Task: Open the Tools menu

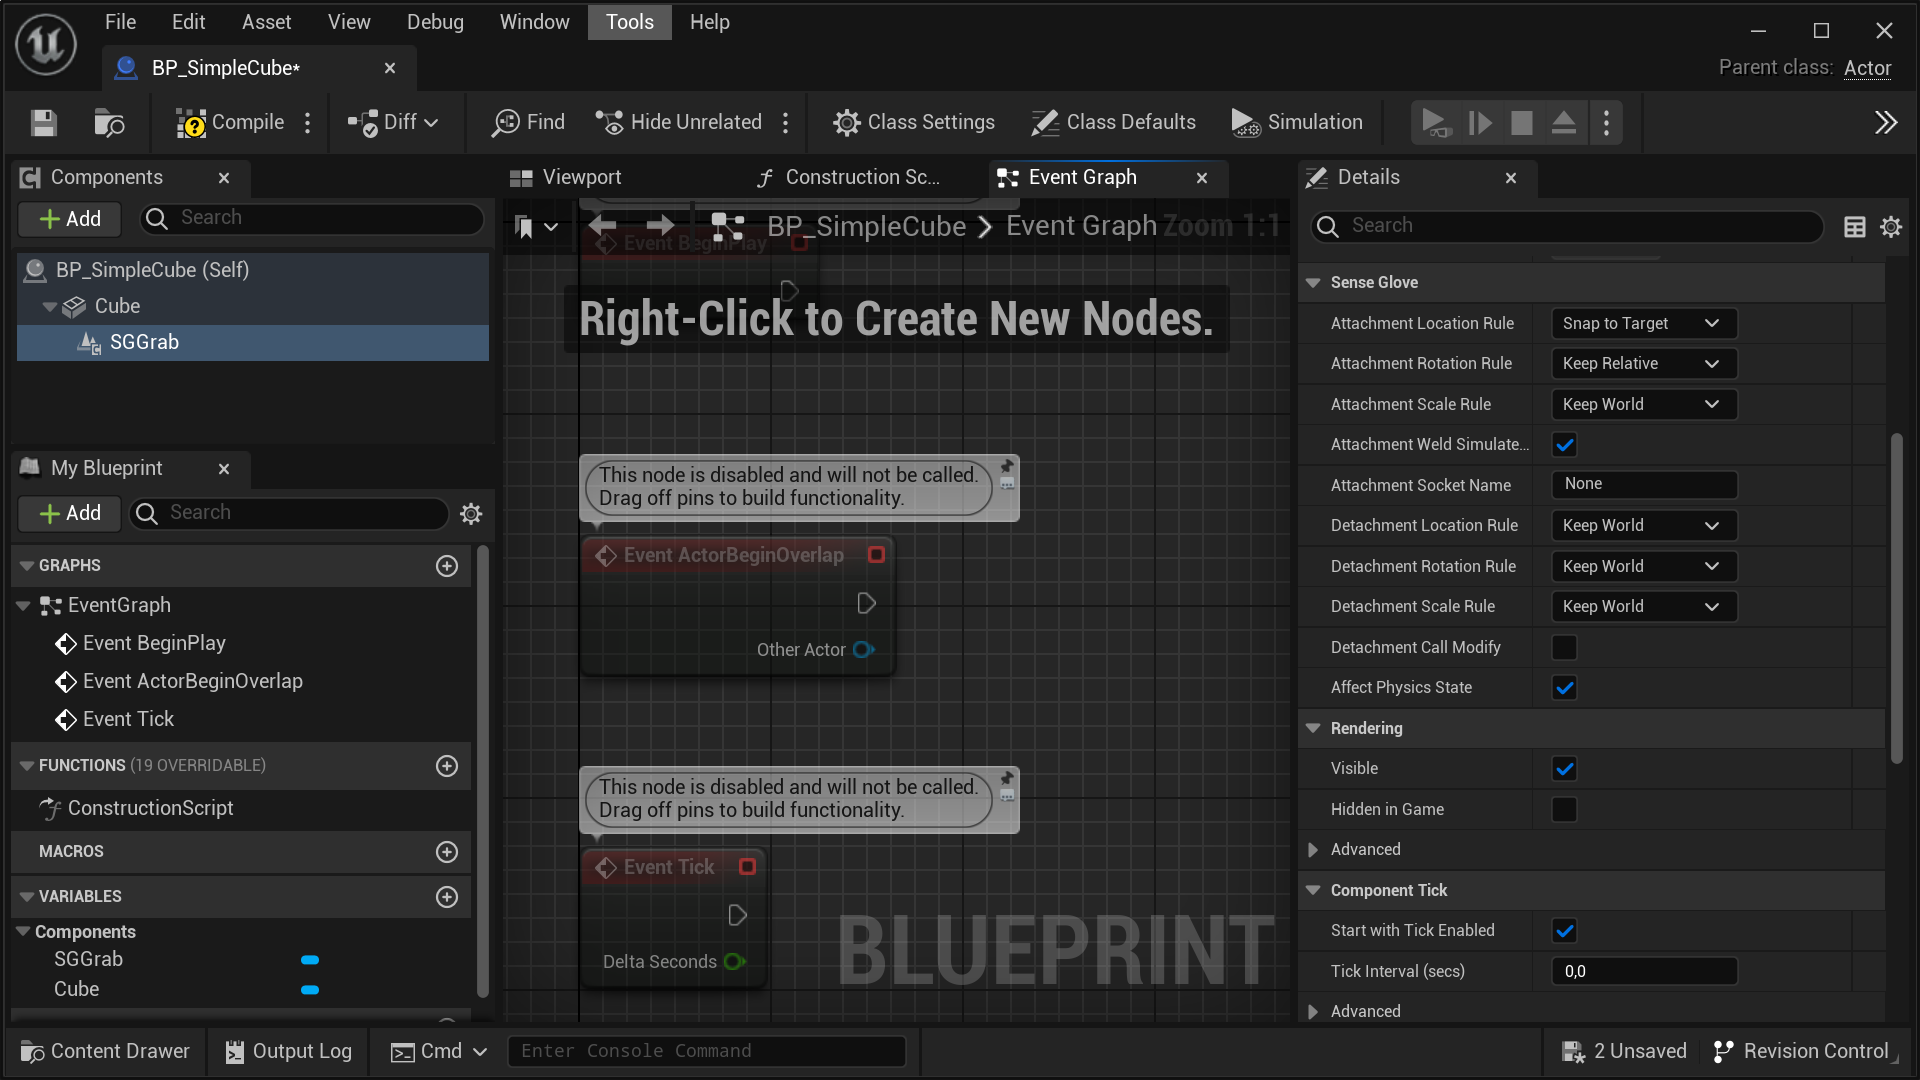Action: (x=629, y=22)
